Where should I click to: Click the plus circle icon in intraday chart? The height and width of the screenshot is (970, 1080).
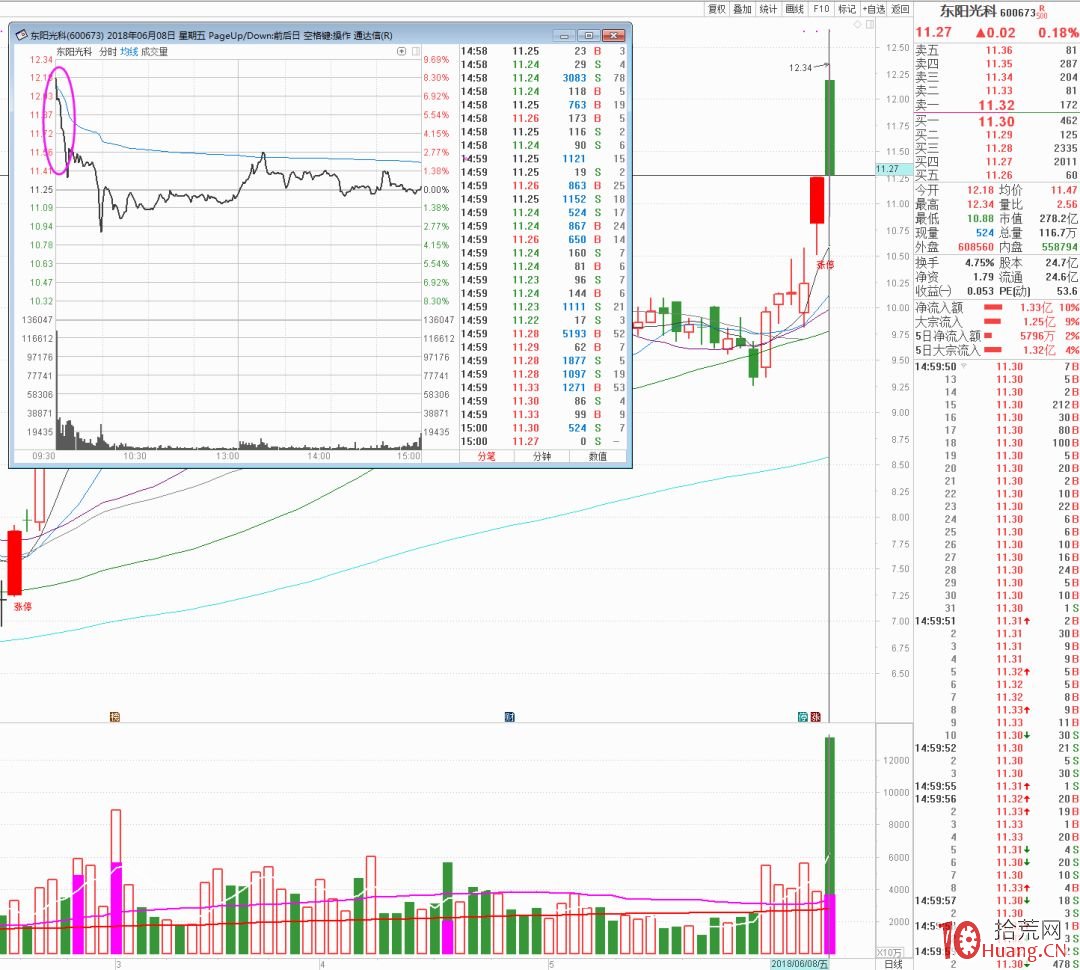point(402,52)
